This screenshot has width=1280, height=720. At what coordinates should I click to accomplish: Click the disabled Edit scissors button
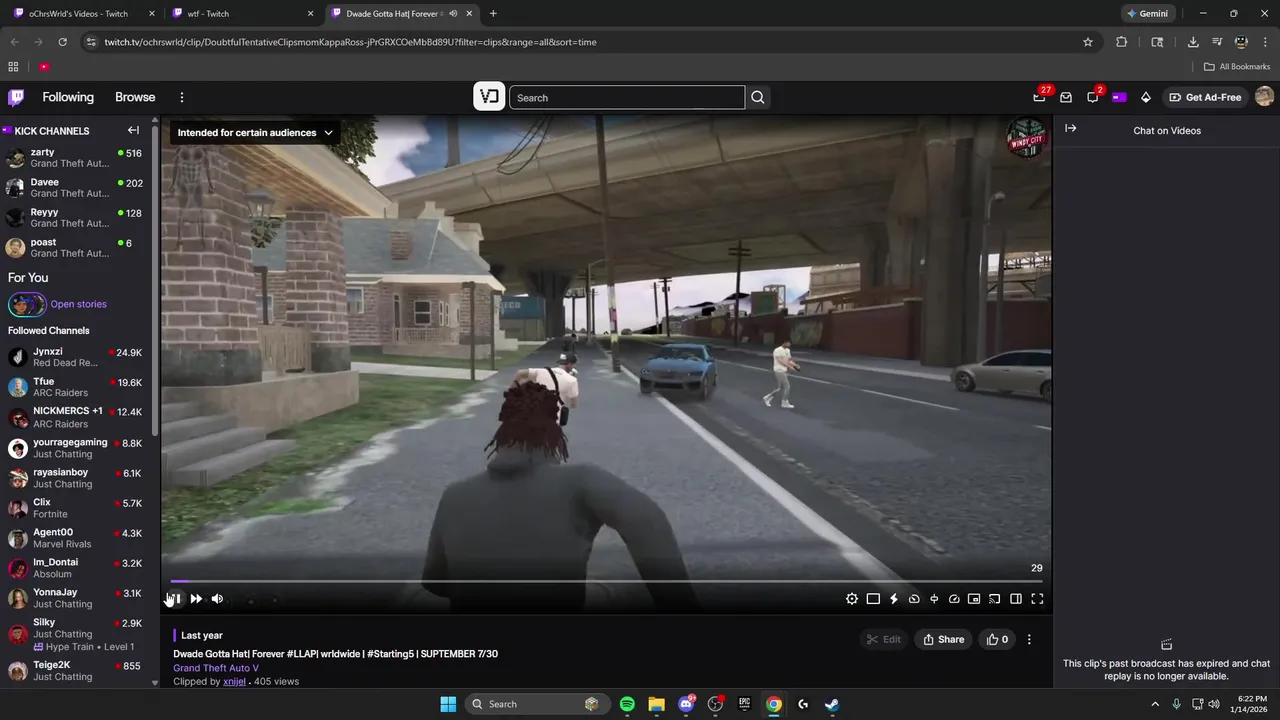pos(884,639)
